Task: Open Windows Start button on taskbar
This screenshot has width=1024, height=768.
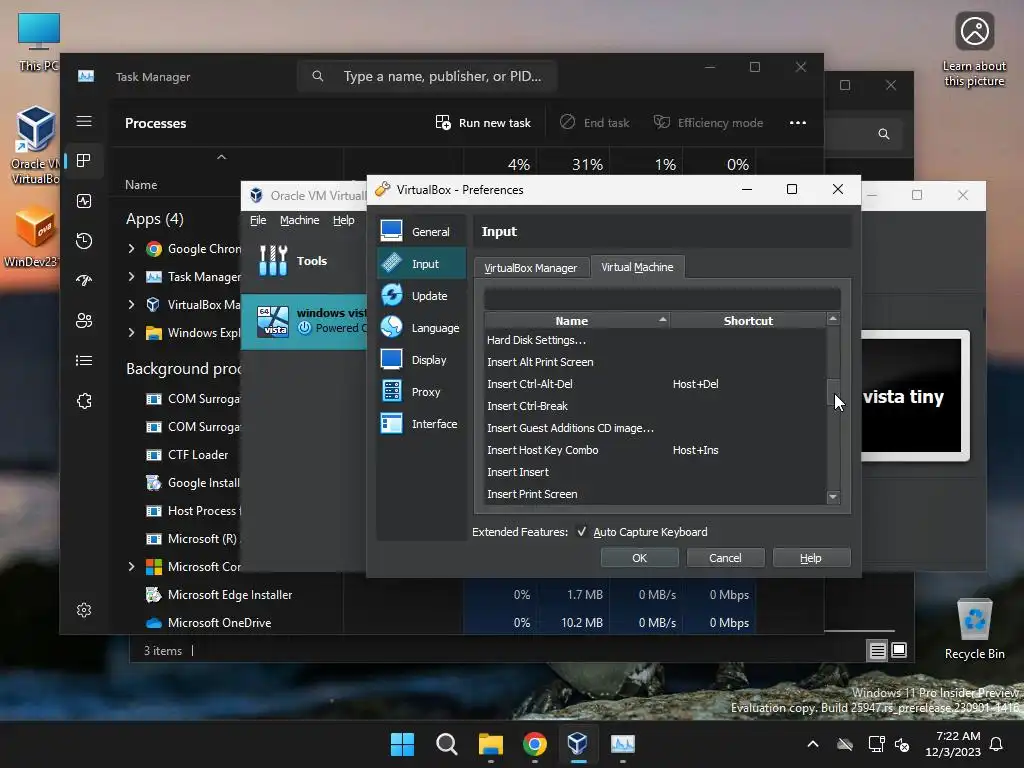Action: (402, 744)
